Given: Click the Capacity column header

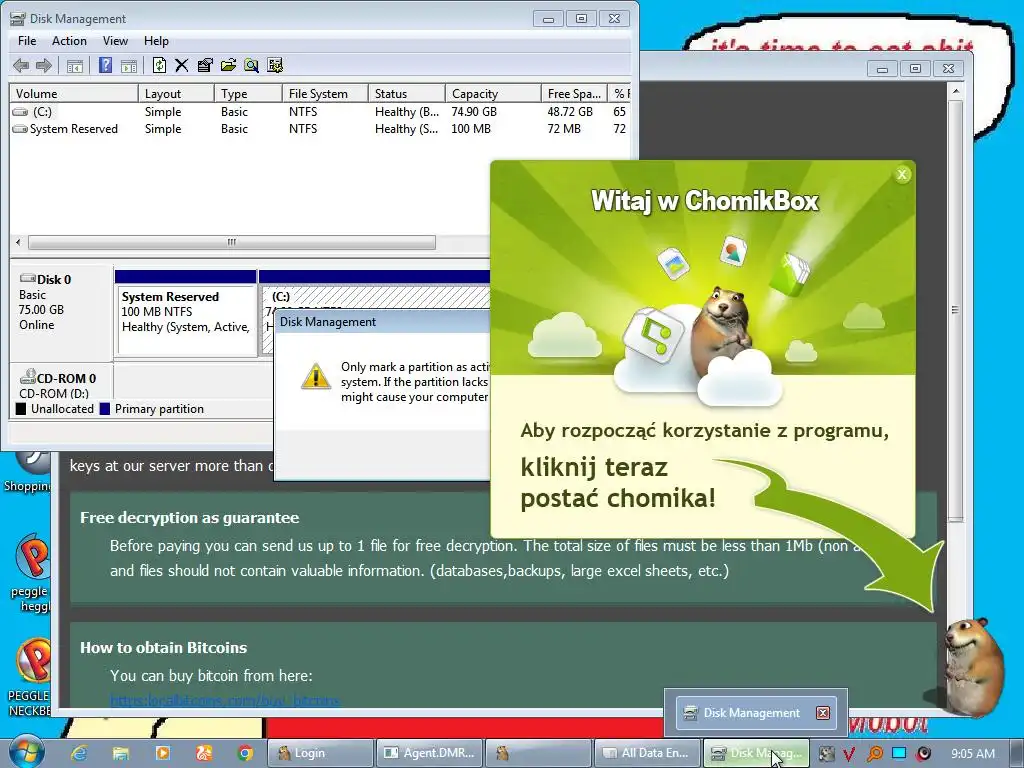Looking at the screenshot, I should tap(493, 93).
